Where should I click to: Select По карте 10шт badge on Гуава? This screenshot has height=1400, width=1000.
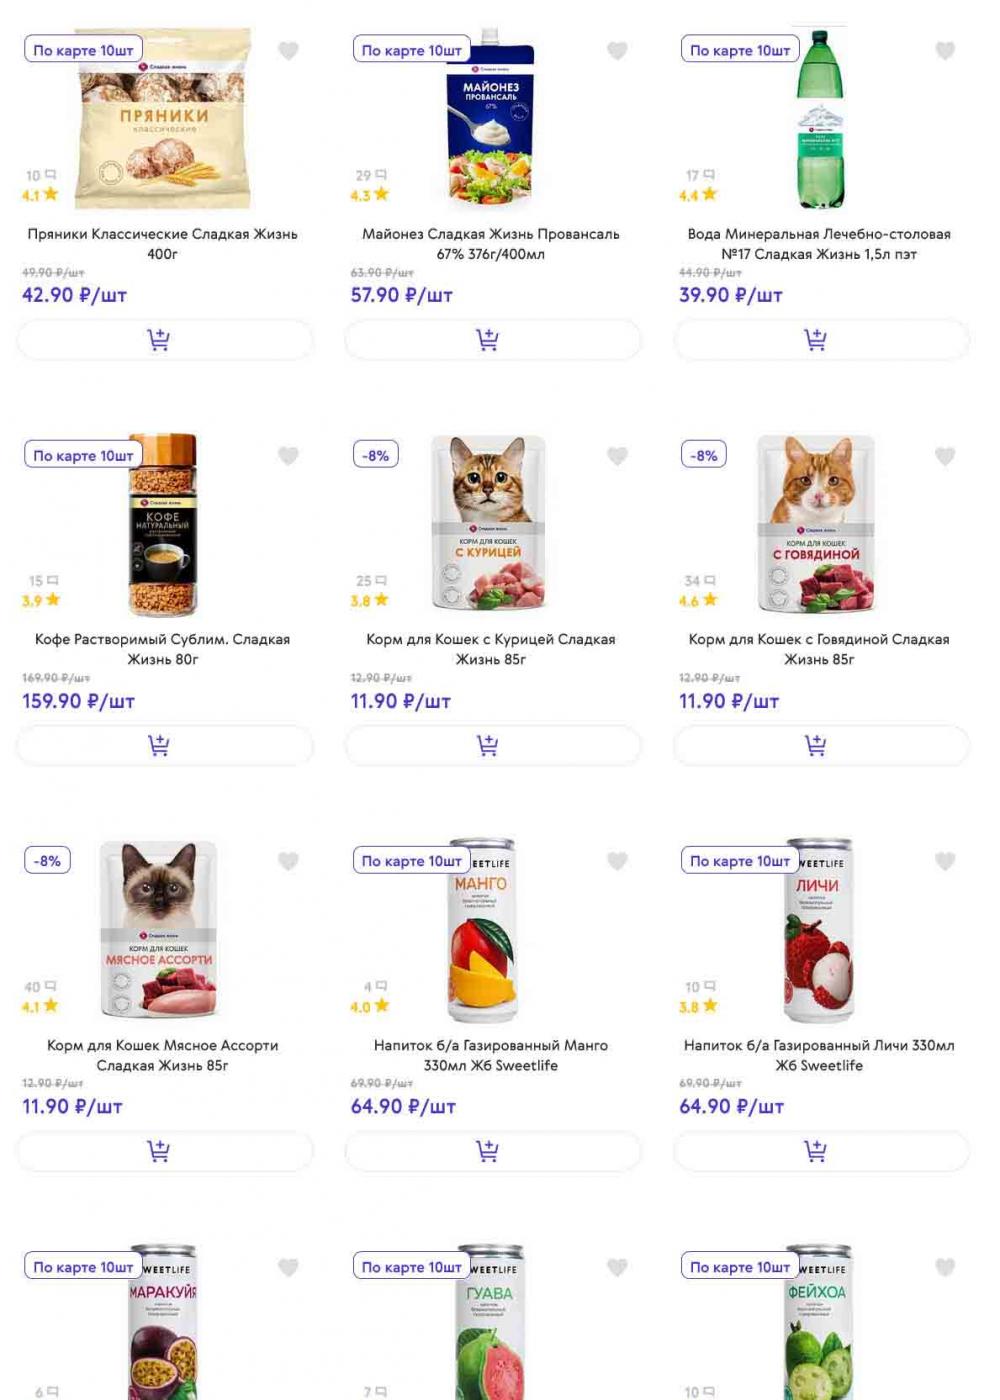point(412,1267)
